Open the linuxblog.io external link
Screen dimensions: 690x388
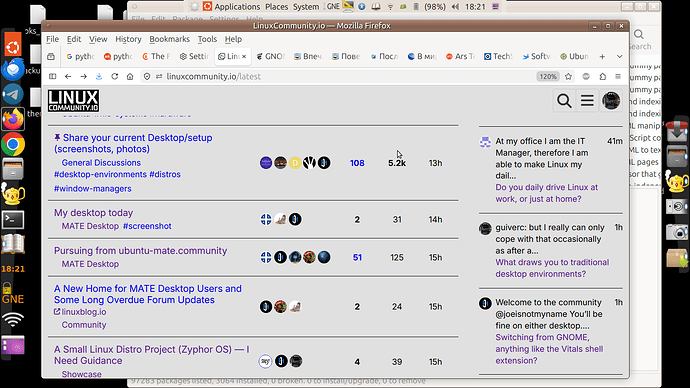coord(84,312)
